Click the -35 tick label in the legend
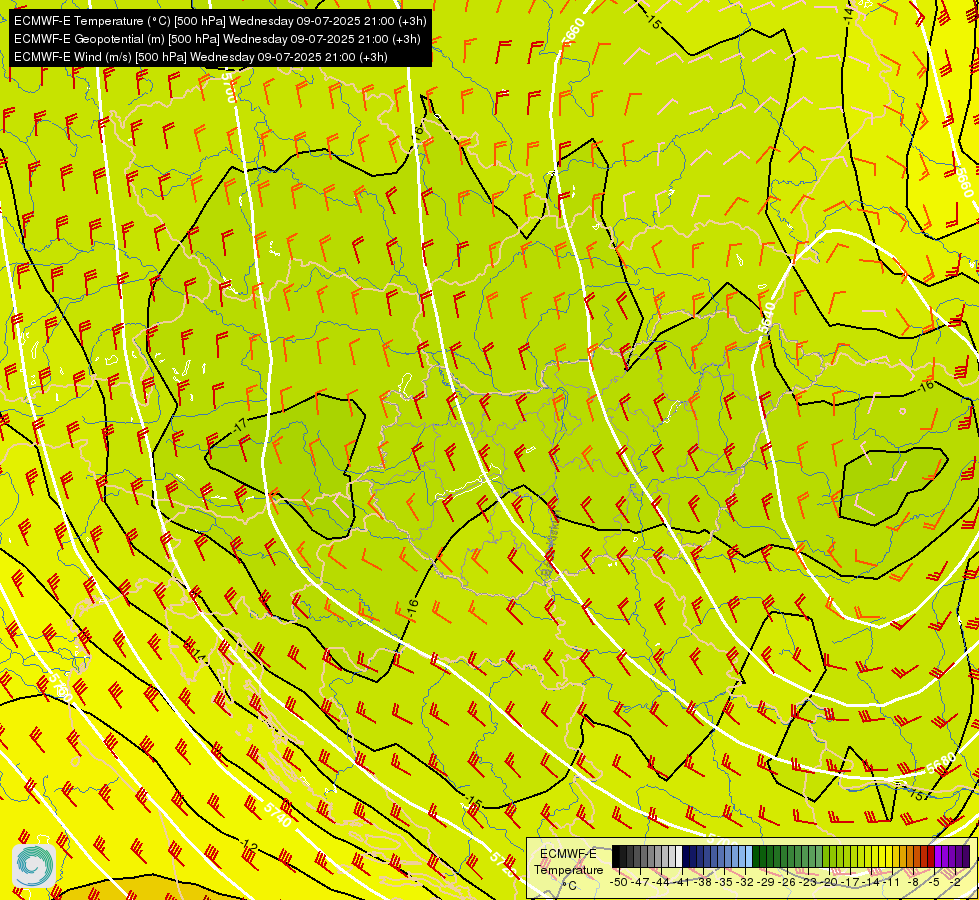 coord(724,882)
